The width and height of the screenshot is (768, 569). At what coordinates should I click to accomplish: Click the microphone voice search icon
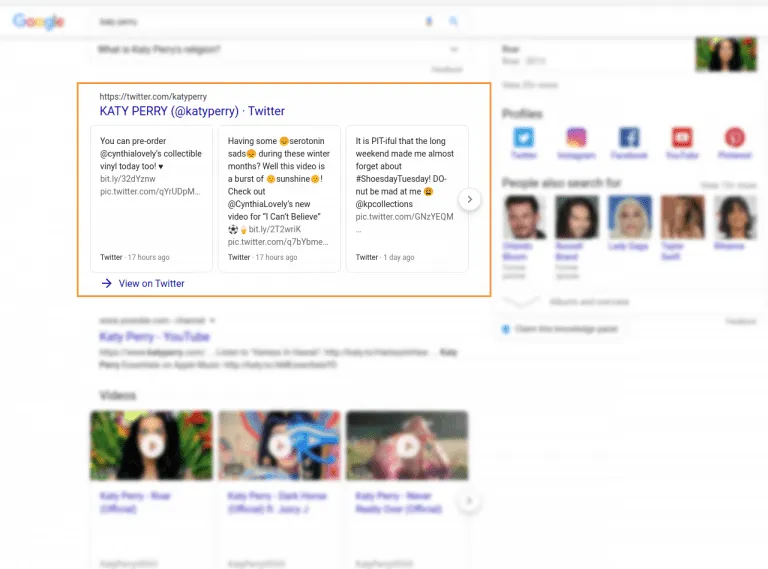pyautogui.click(x=429, y=21)
